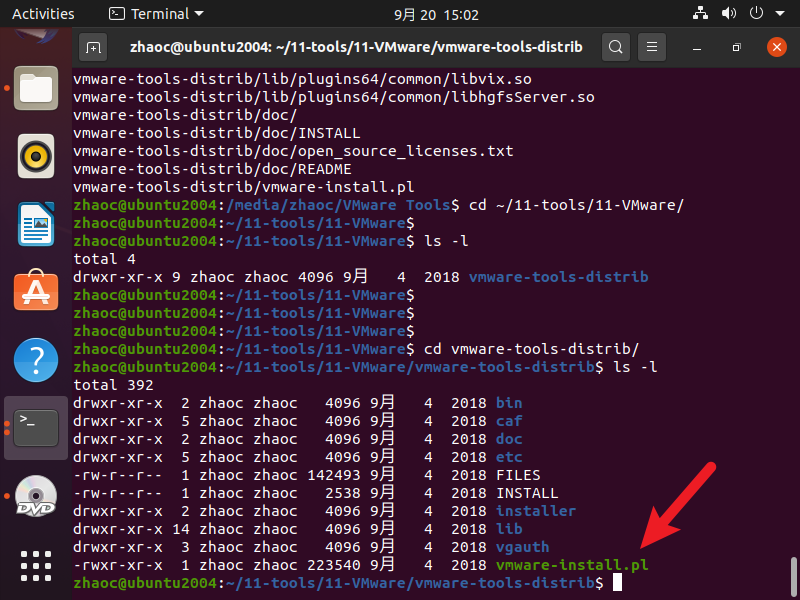This screenshot has width=800, height=600.
Task: Launch Rhythmbox from the dock
Action: click(36, 156)
